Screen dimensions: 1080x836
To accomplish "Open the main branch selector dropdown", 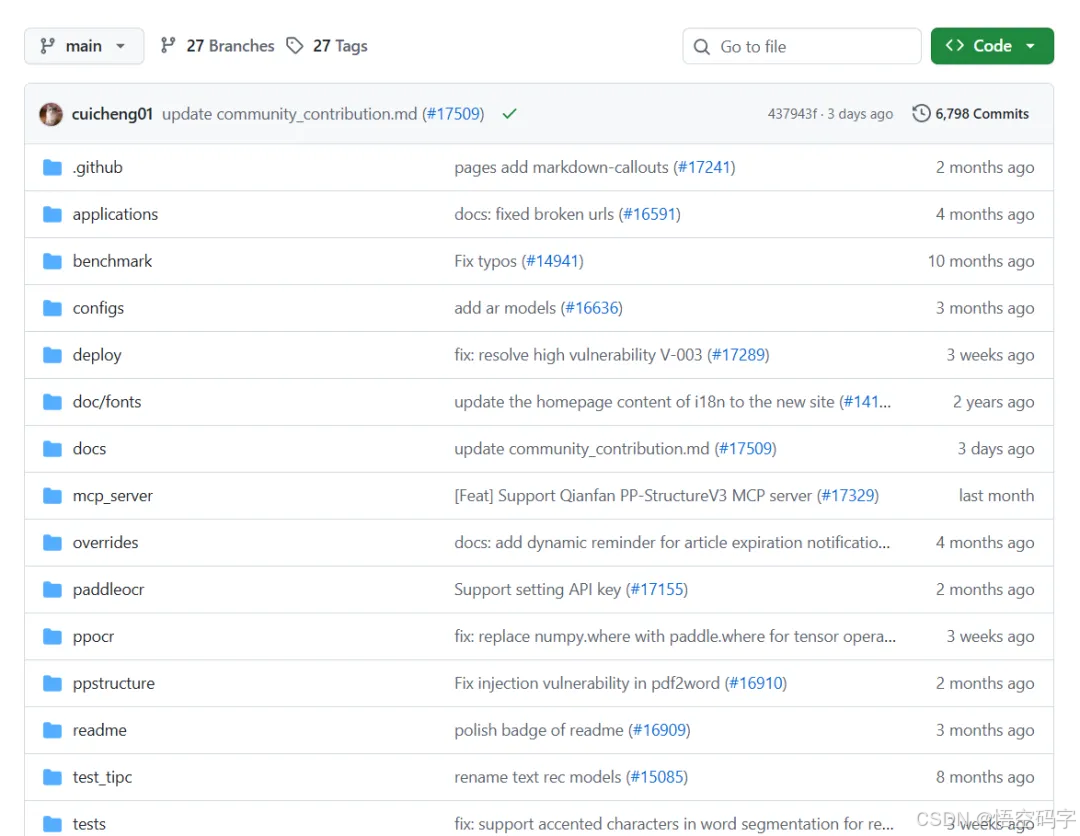I will [84, 46].
